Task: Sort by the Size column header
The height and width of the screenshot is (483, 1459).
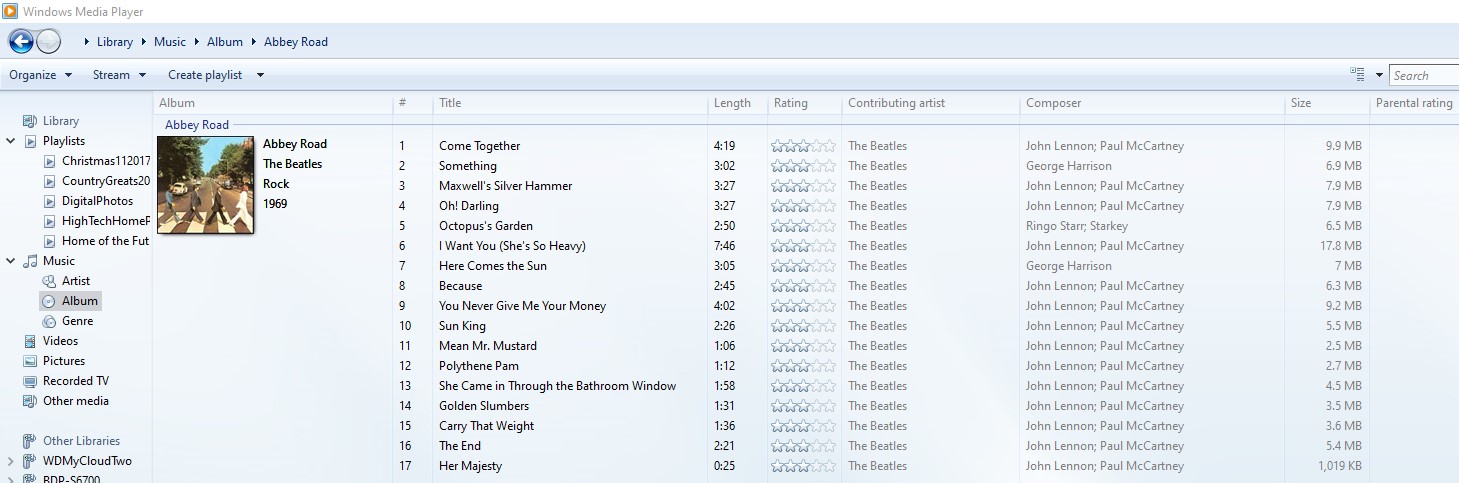Action: 1327,103
